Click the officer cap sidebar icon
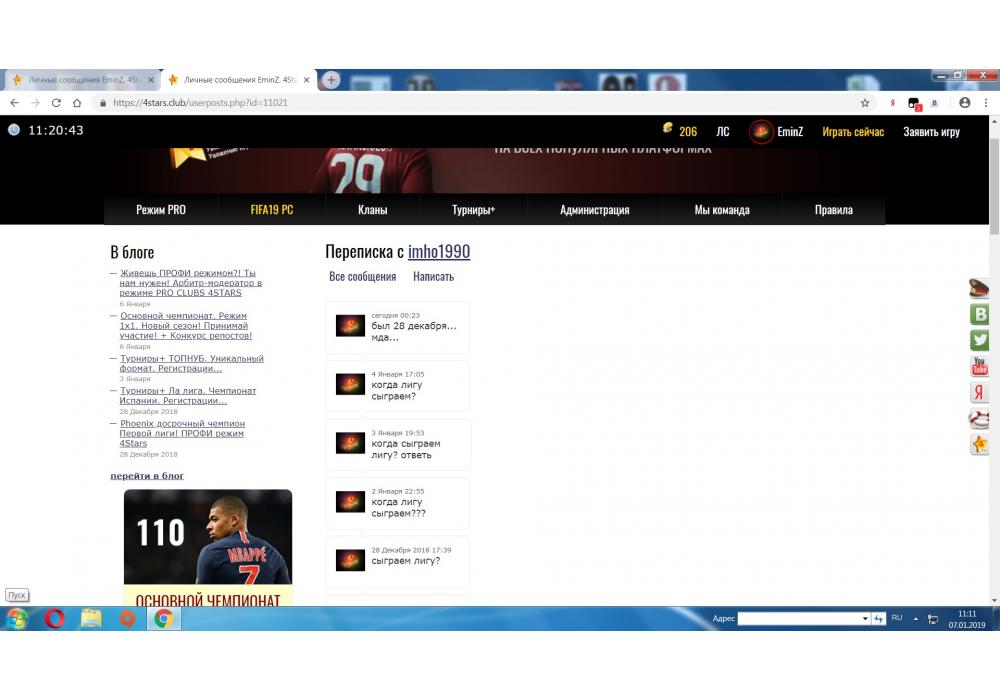Image resolution: width=1000 pixels, height=700 pixels. click(x=980, y=289)
